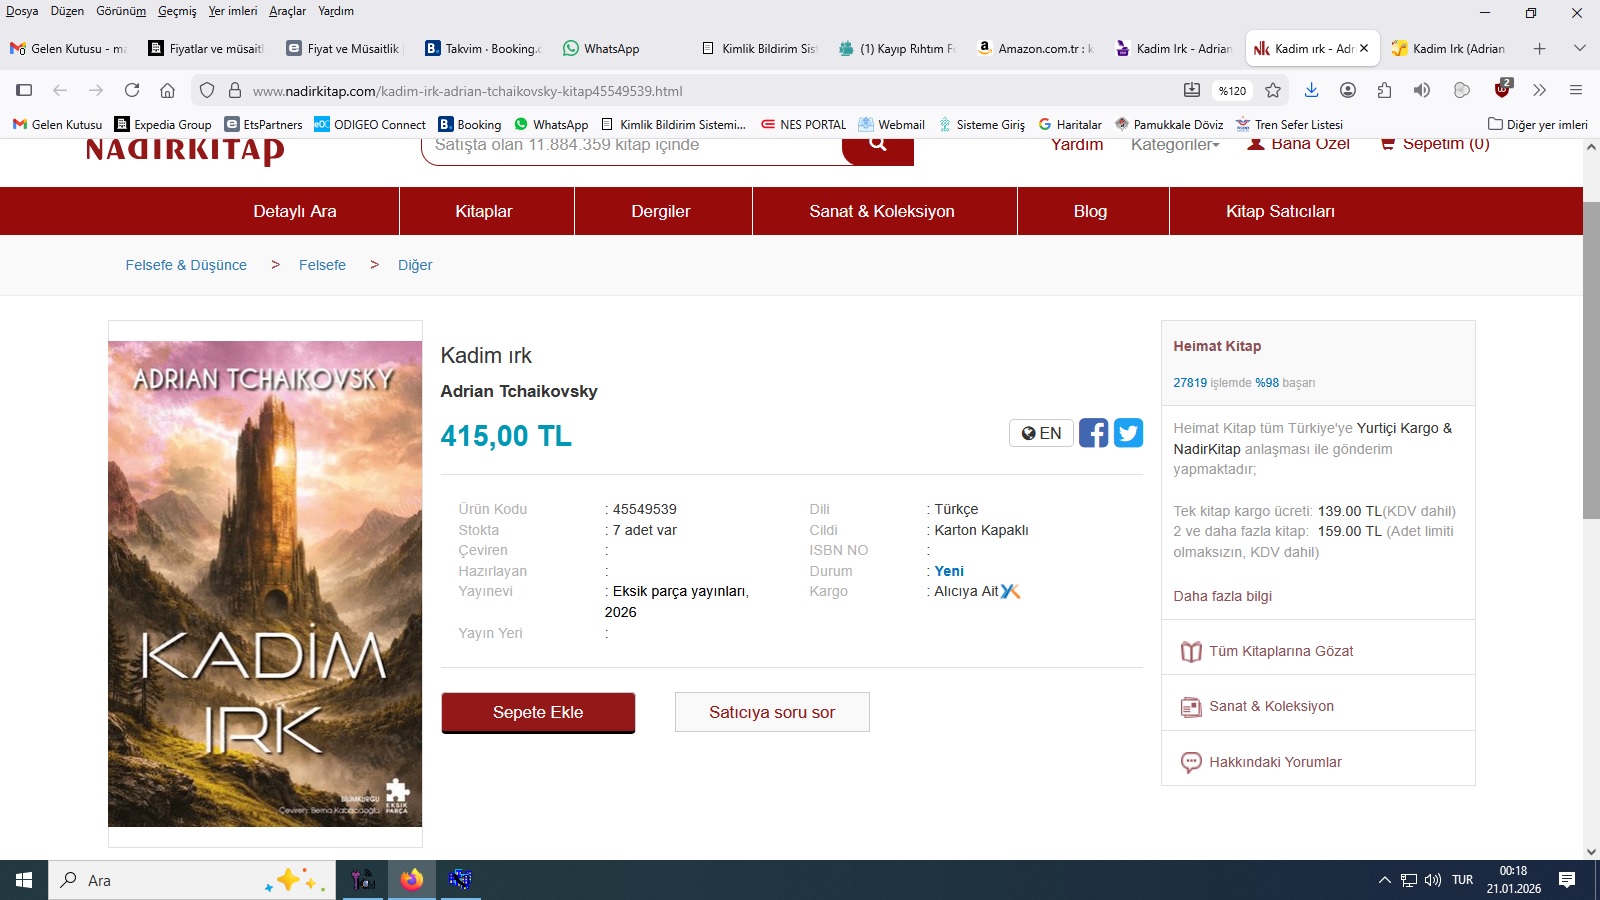
Task: Switch language with the EN toggle
Action: click(1041, 433)
